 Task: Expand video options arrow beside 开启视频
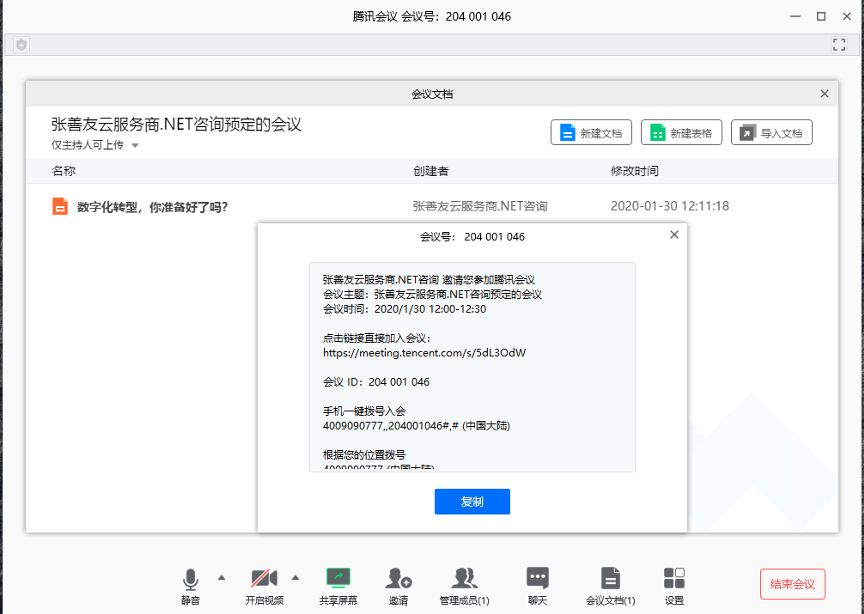(x=295, y=578)
